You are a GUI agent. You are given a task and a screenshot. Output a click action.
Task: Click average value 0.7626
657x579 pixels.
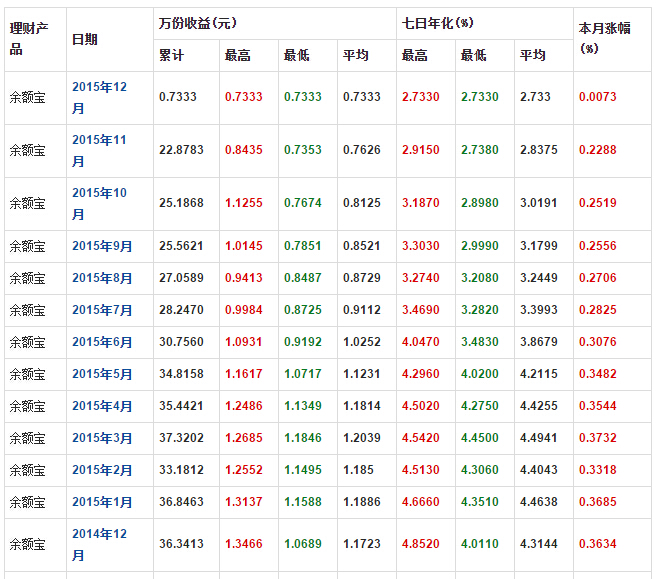point(362,150)
